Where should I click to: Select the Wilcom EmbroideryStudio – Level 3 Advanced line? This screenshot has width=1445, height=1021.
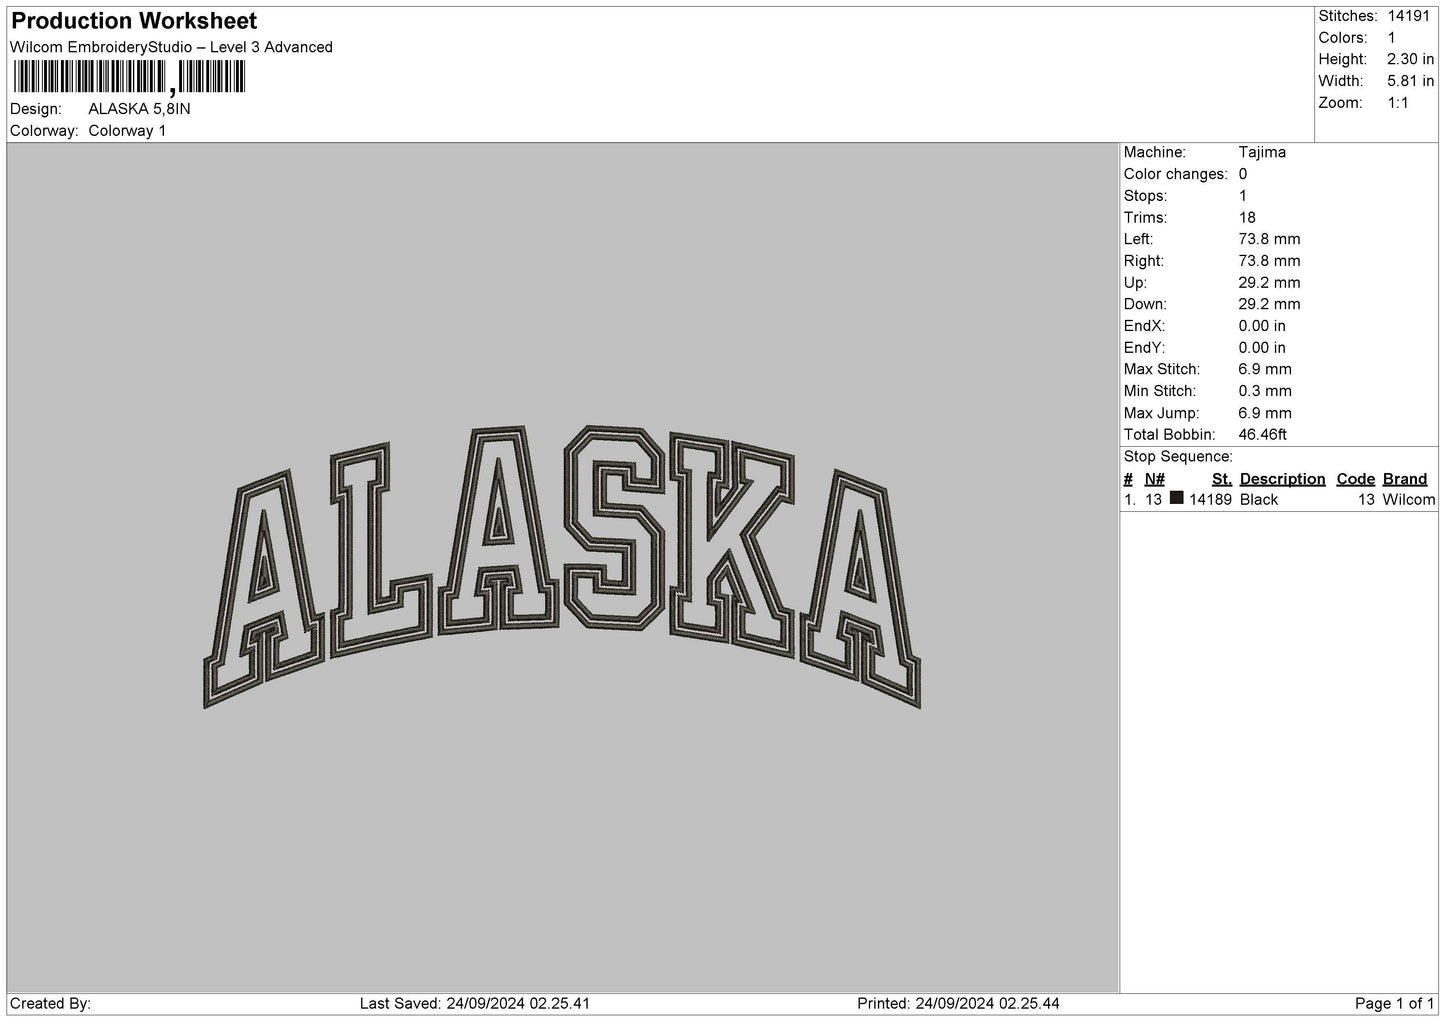(171, 47)
